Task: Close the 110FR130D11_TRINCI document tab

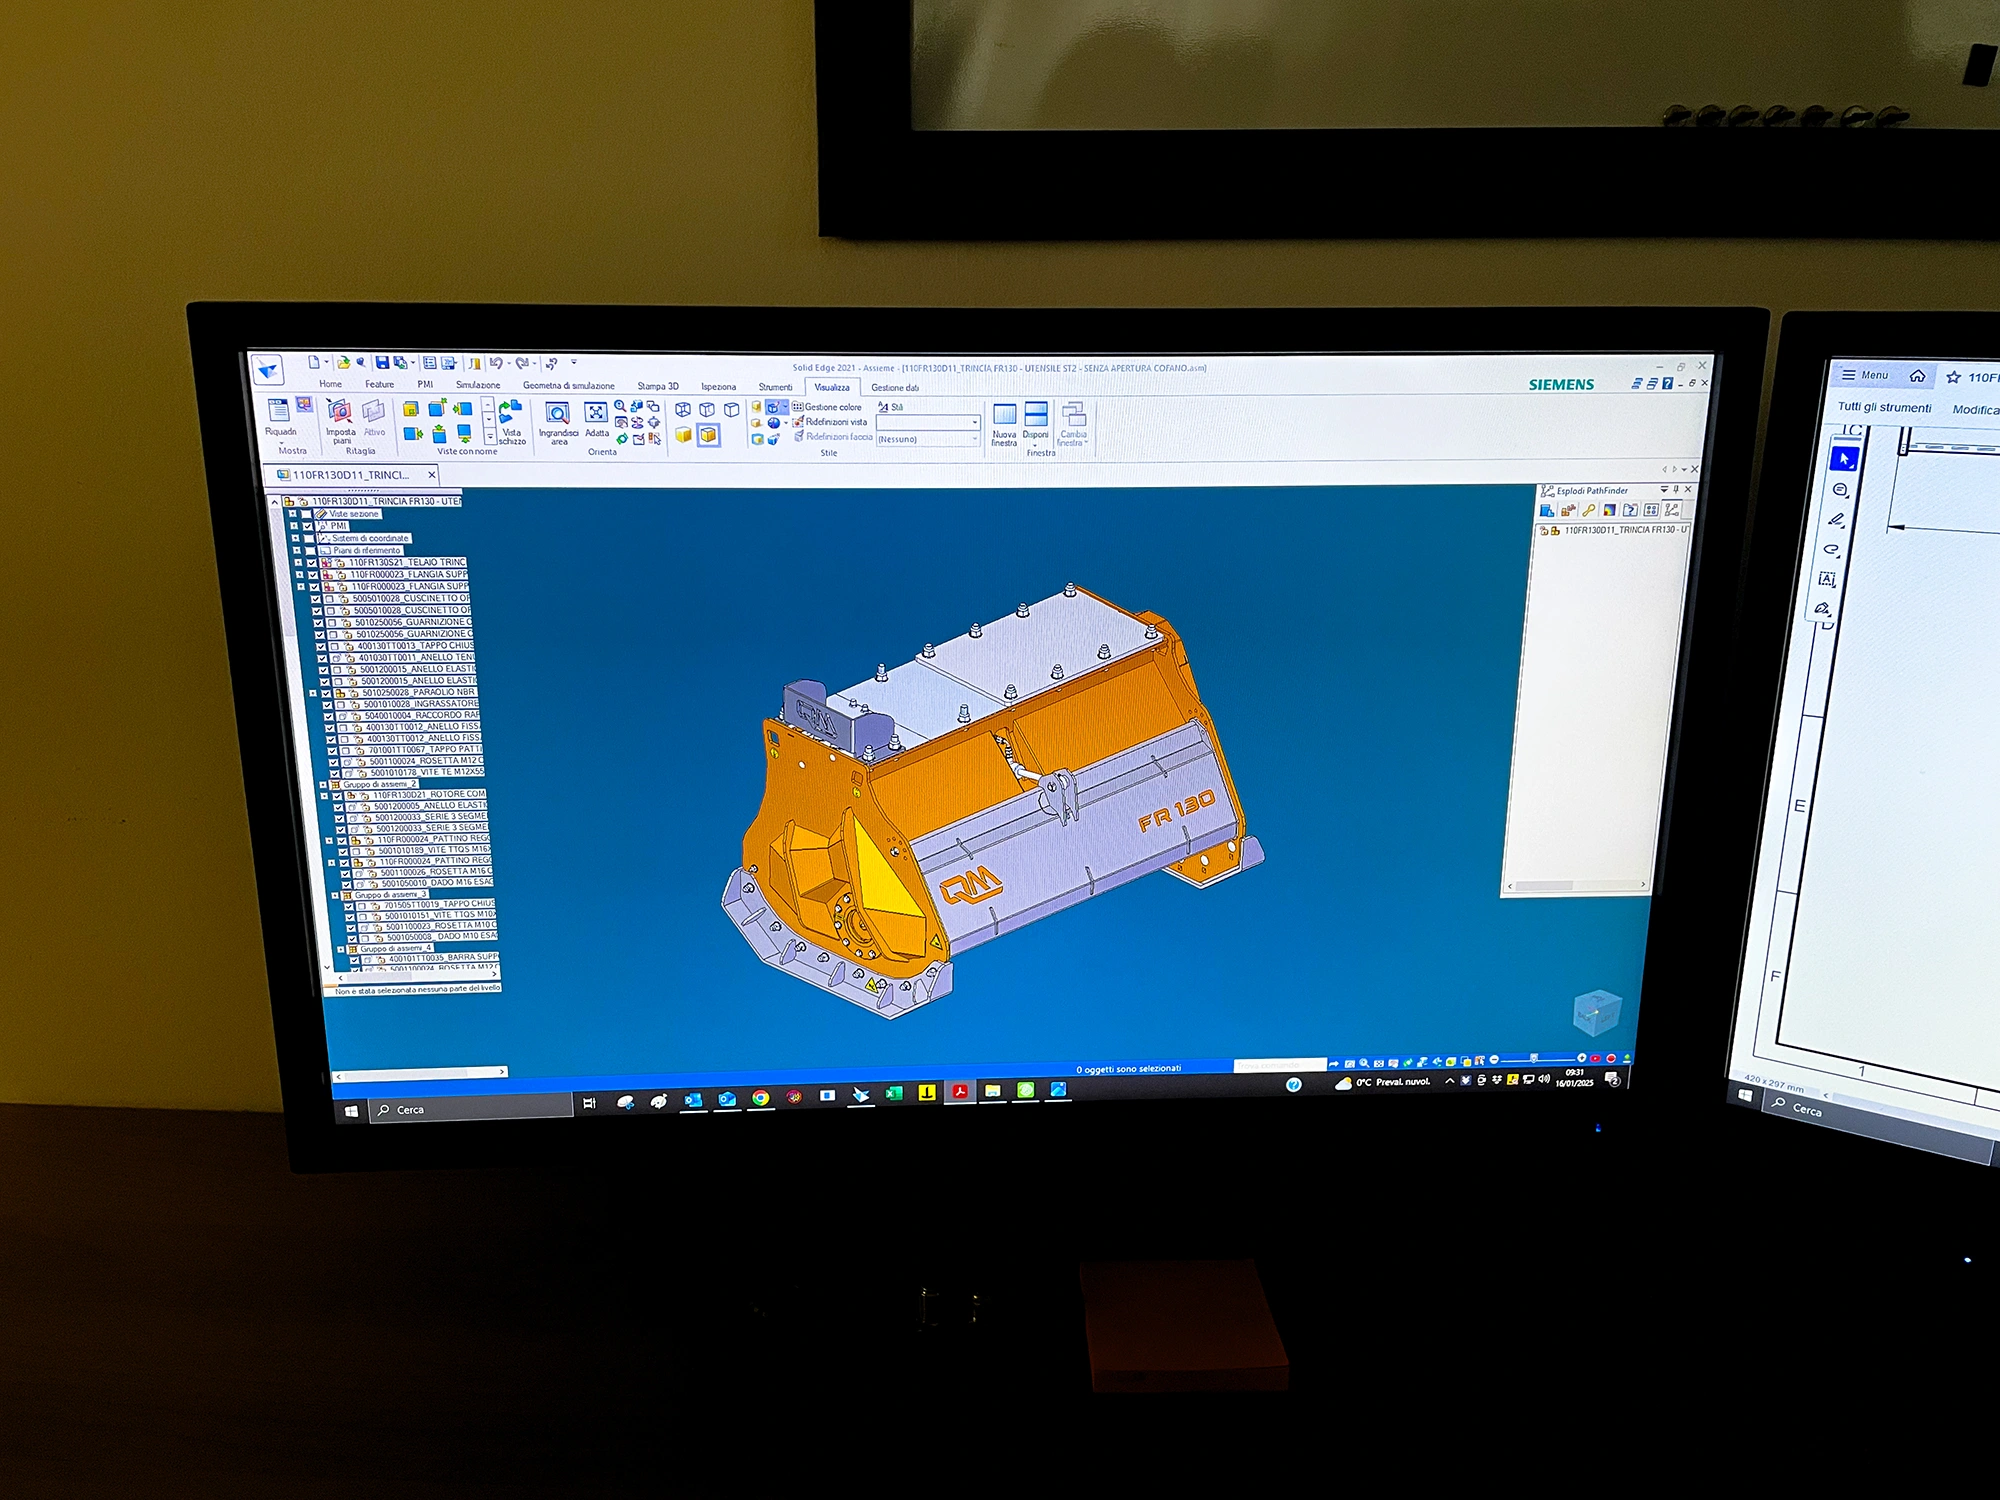Action: pyautogui.click(x=432, y=475)
